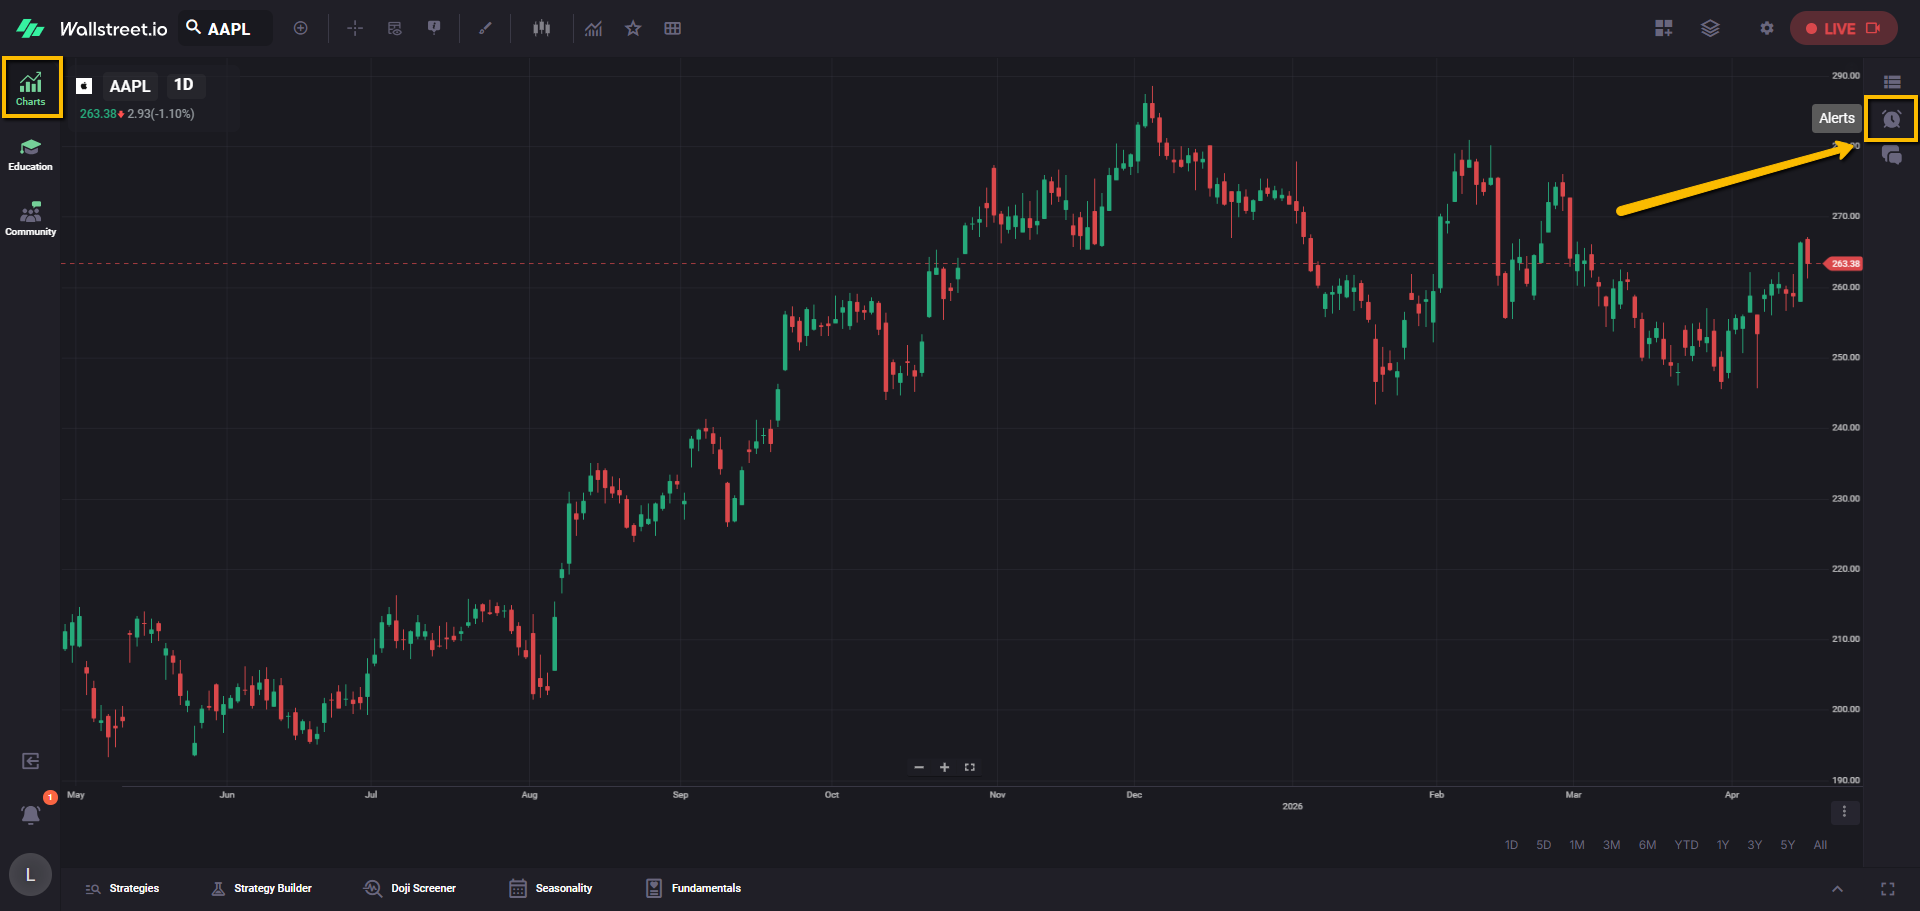Viewport: 1920px width, 911px height.
Task: Open the 1D timeframe dropdown
Action: click(x=184, y=85)
